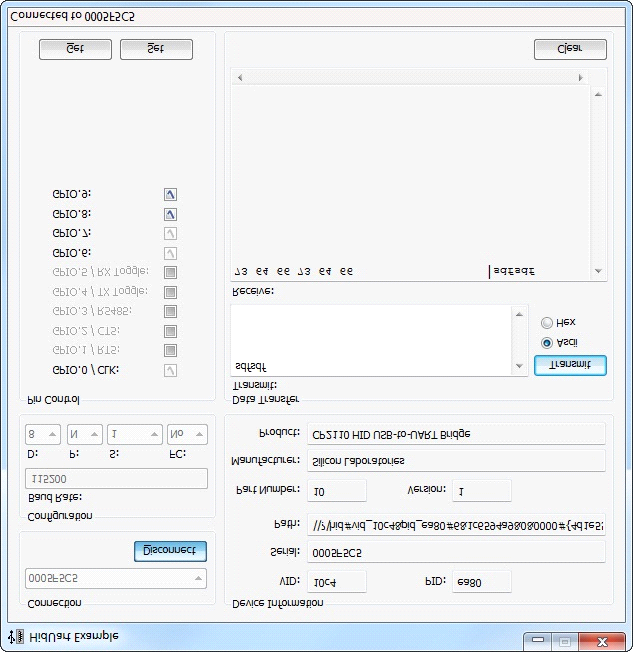Toggle the GPIO.8 checkbox
Screen dimensions: 633x652
(x=170, y=214)
